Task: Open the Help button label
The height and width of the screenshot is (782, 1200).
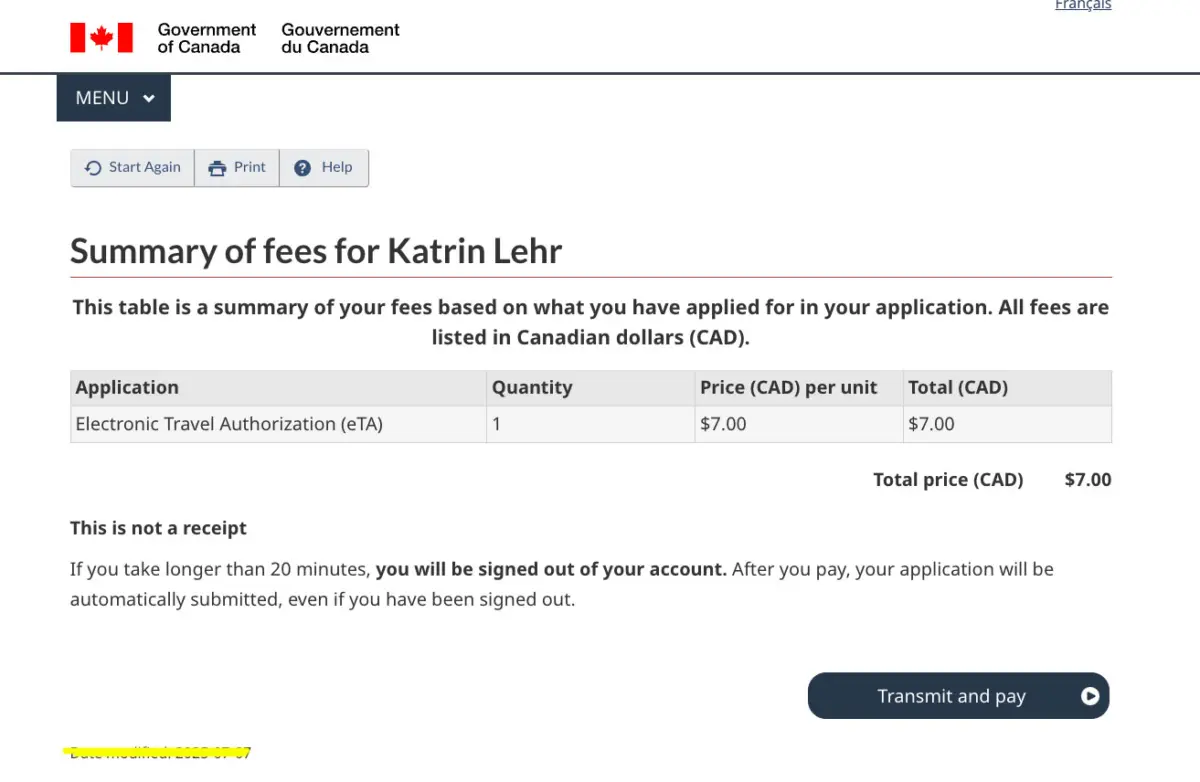Action: point(337,167)
